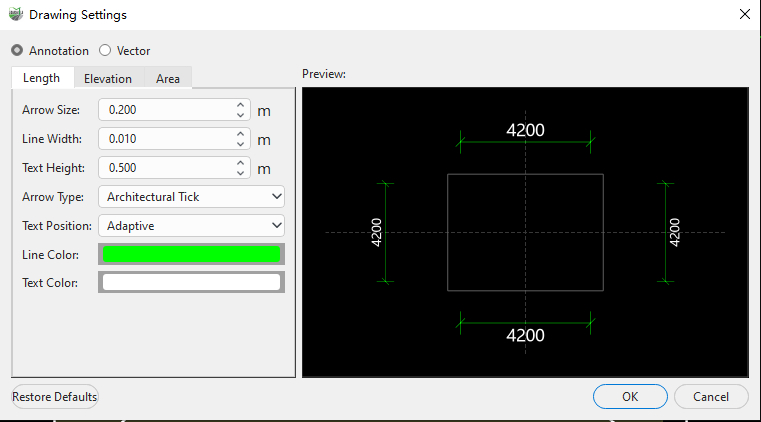This screenshot has width=761, height=422.
Task: Decrease Arrow Size with down arrow
Action: (x=240, y=115)
